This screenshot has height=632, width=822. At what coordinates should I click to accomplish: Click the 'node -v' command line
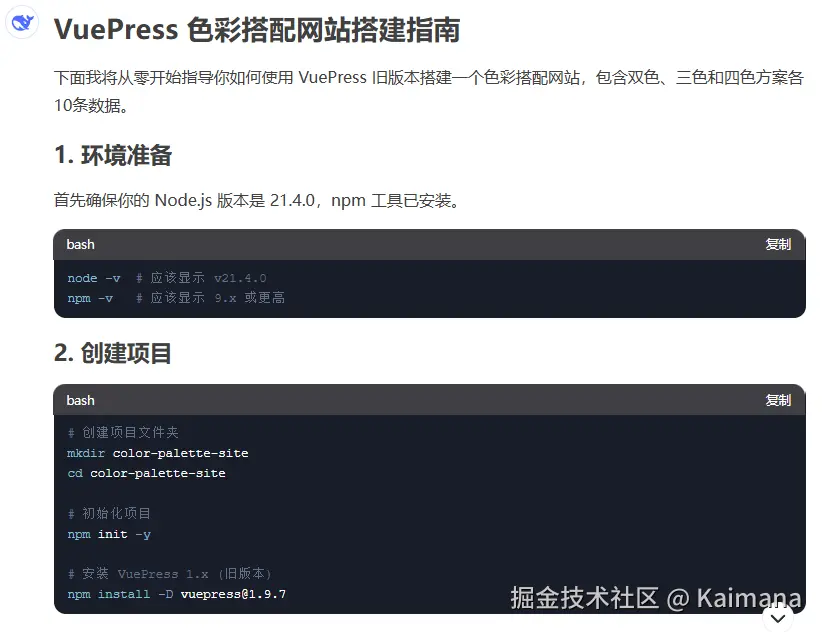[167, 278]
